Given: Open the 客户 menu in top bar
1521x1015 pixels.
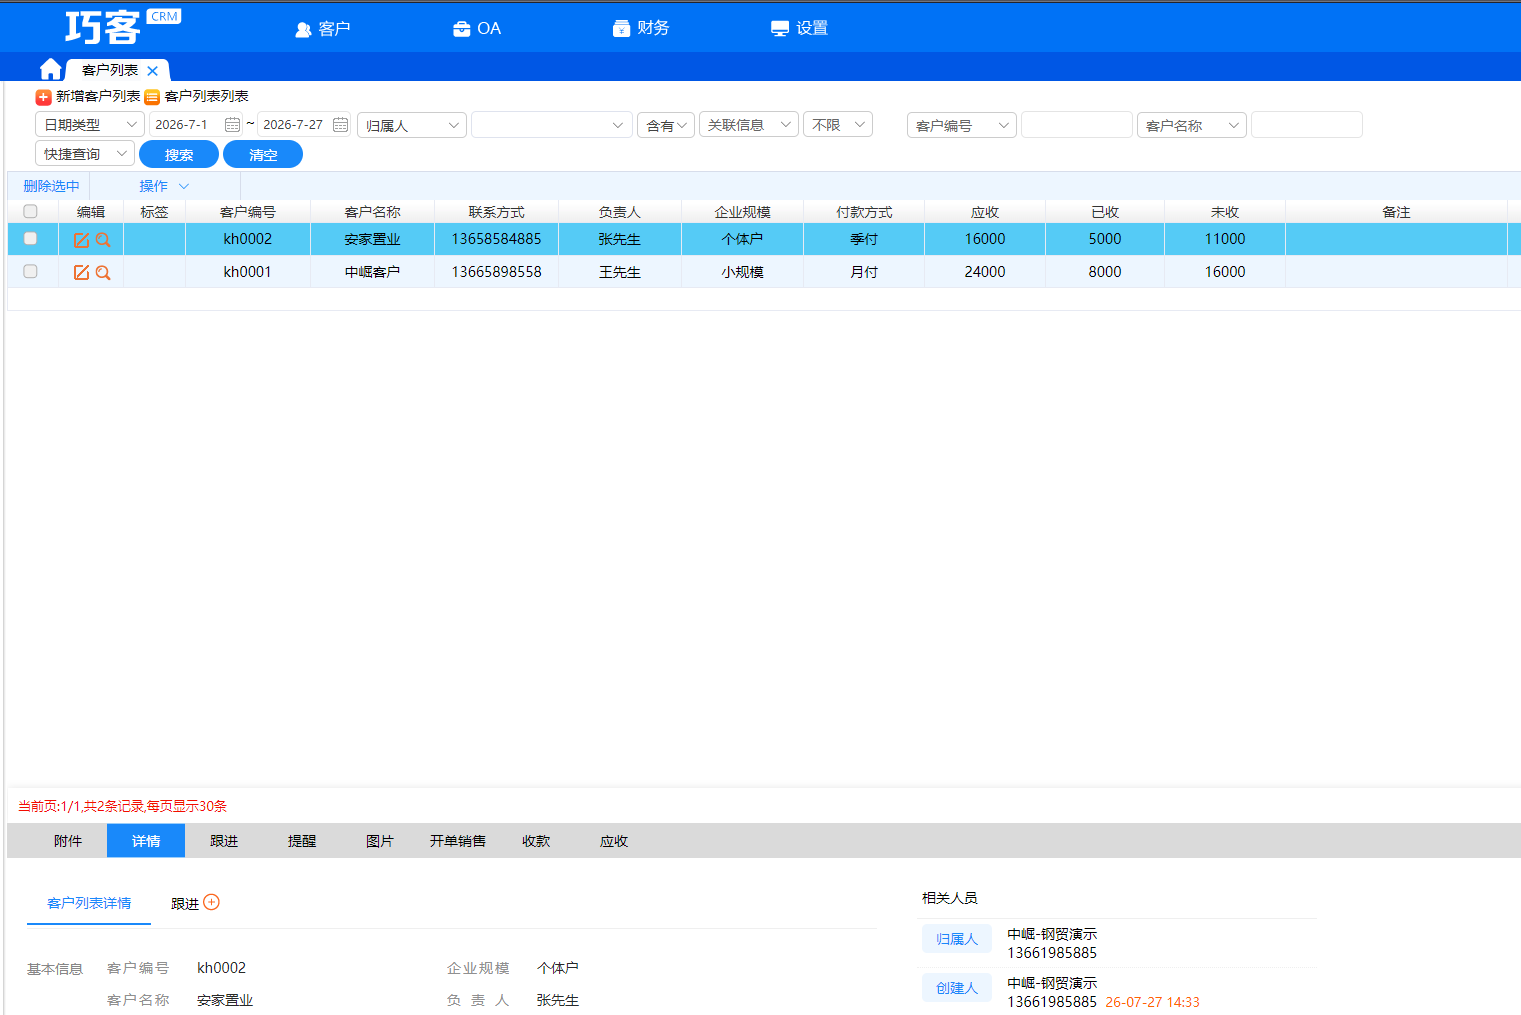Looking at the screenshot, I should [x=323, y=29].
